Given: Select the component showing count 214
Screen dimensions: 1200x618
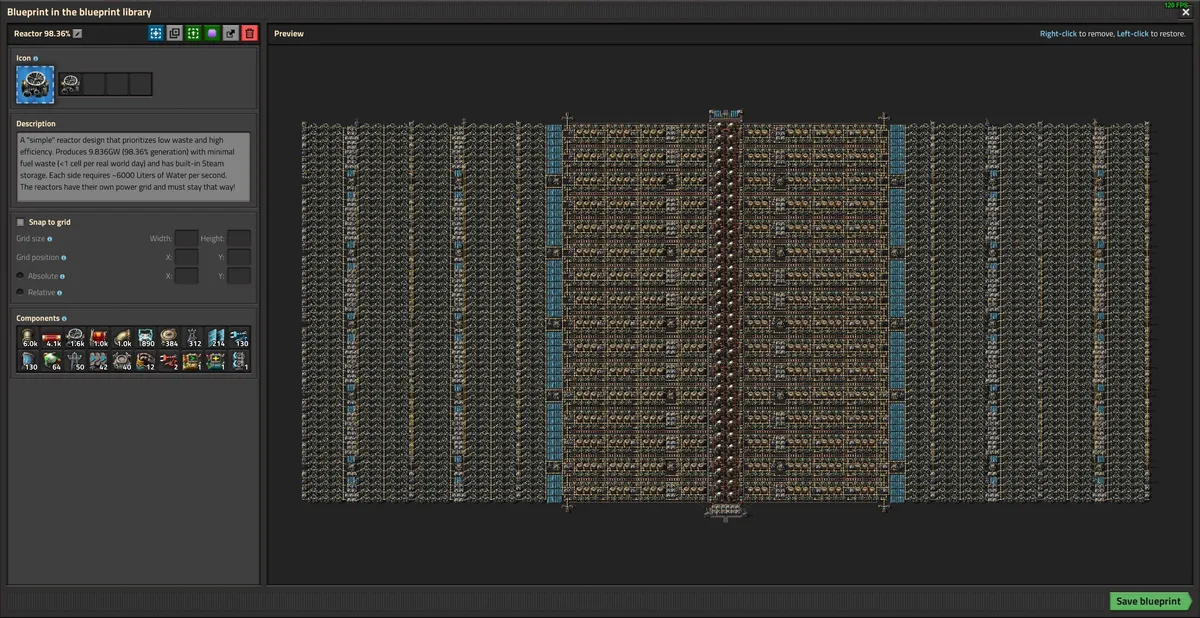Looking at the screenshot, I should pyautogui.click(x=214, y=337).
